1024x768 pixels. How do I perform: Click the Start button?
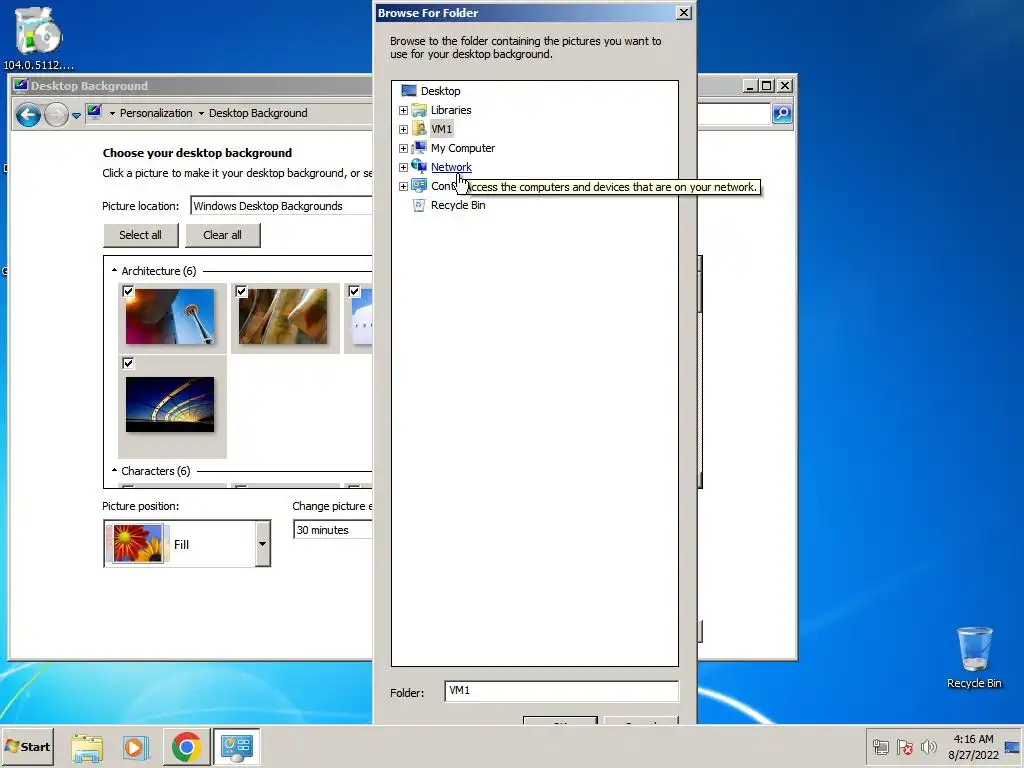(x=27, y=747)
